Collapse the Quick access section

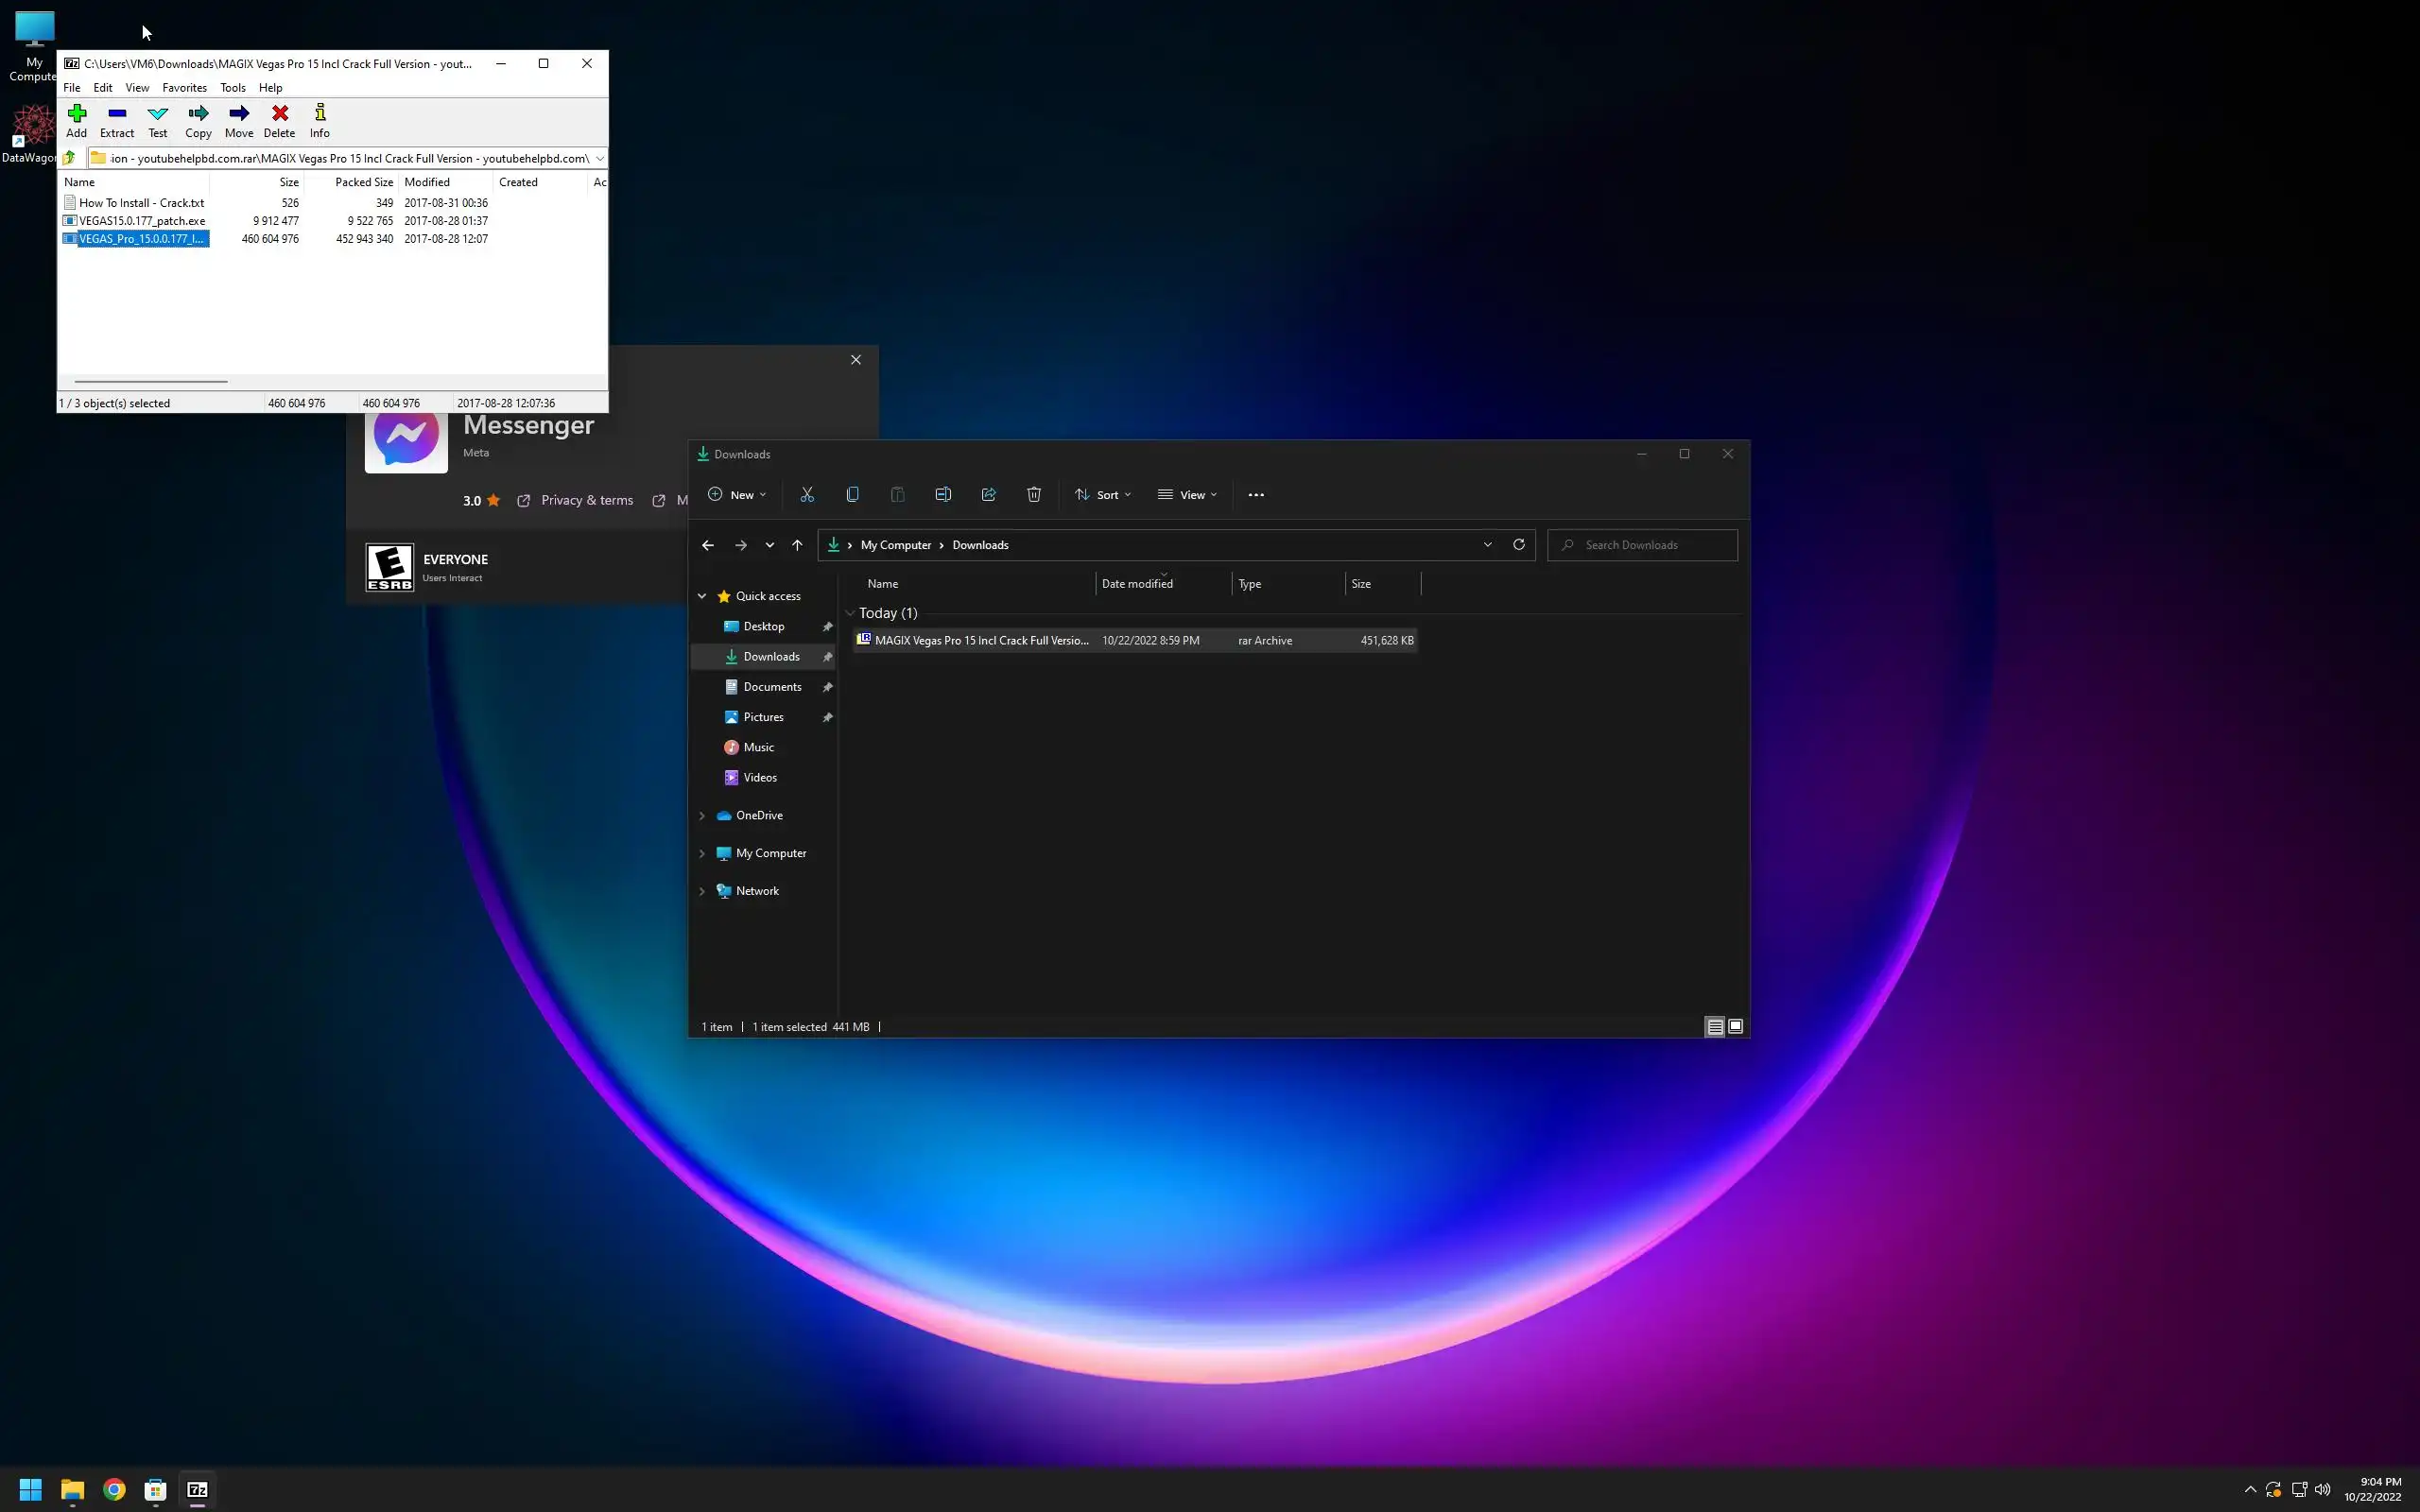pyautogui.click(x=702, y=596)
